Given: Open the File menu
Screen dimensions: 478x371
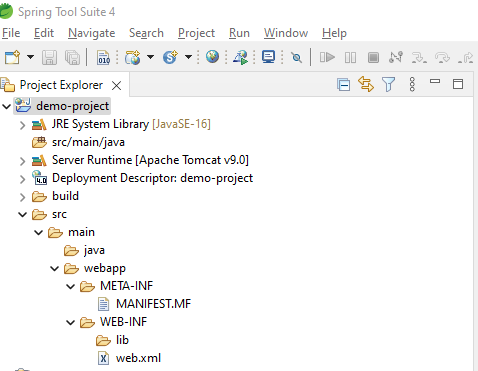Looking at the screenshot, I should [11, 33].
